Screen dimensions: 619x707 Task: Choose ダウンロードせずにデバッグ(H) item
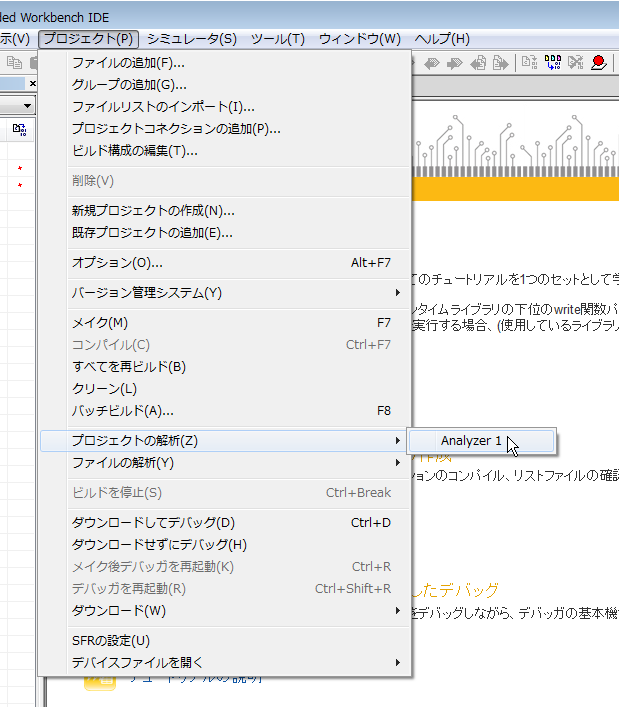[x=225, y=545]
